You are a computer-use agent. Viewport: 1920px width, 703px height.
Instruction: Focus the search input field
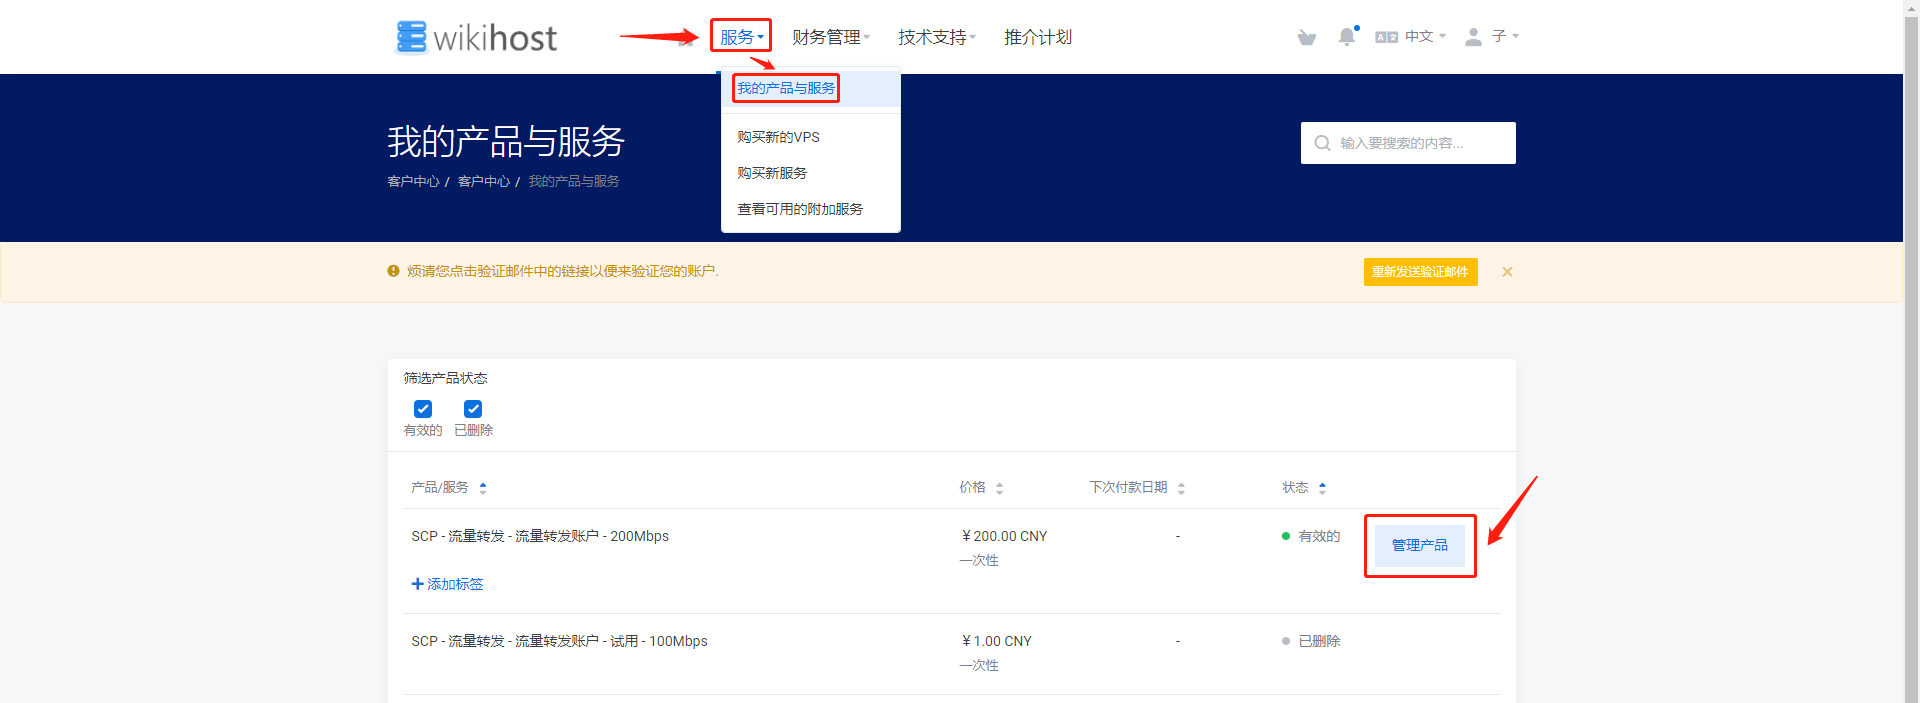pyautogui.click(x=1408, y=143)
